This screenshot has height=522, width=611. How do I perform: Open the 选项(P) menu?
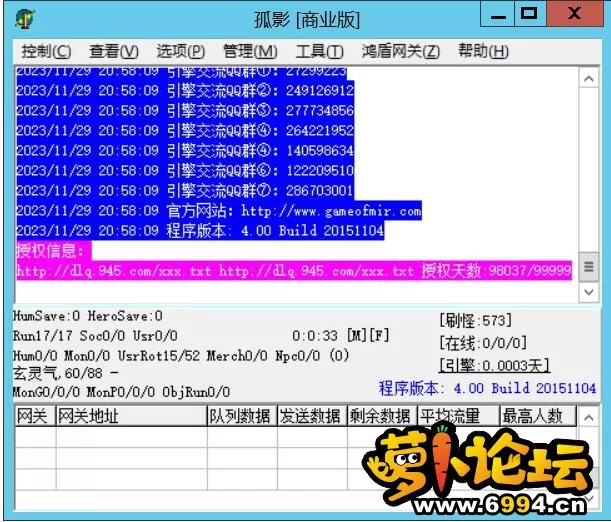coord(181,51)
